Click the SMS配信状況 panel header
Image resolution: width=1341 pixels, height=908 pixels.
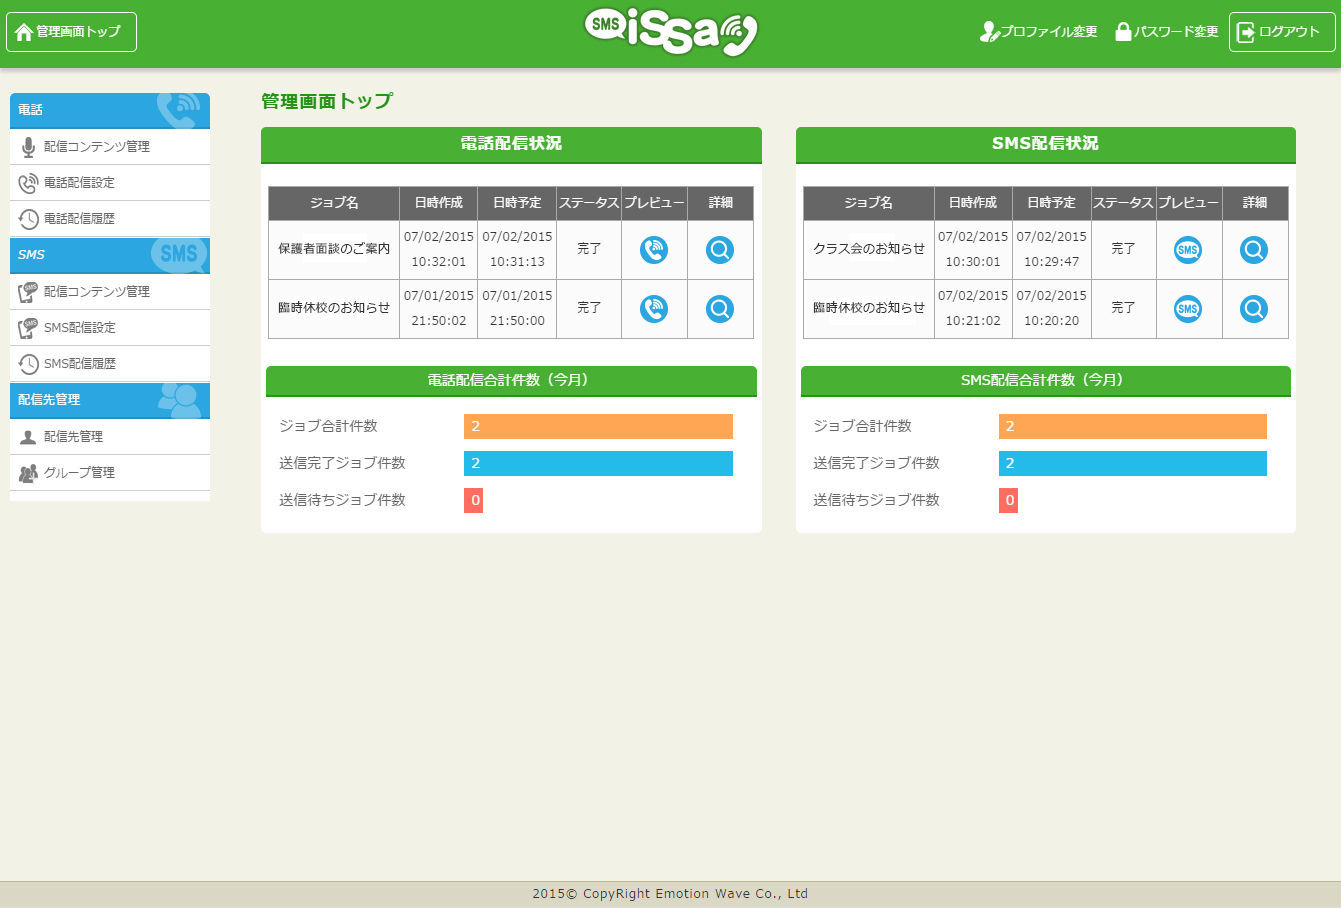point(1046,144)
